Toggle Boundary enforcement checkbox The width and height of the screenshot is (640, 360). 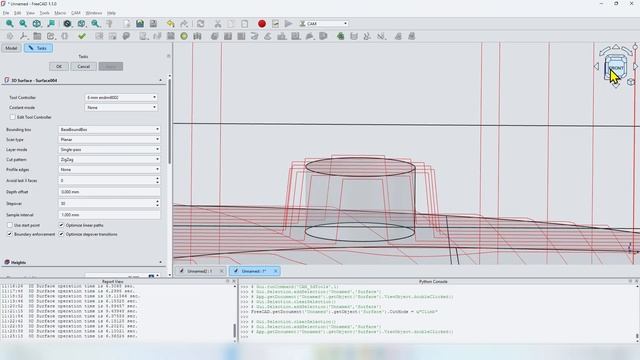pyautogui.click(x=10, y=234)
